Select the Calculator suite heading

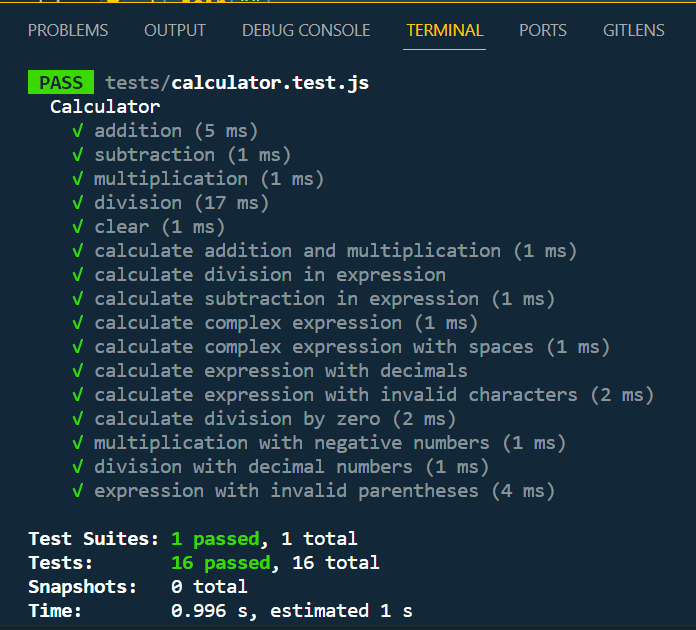click(105, 107)
